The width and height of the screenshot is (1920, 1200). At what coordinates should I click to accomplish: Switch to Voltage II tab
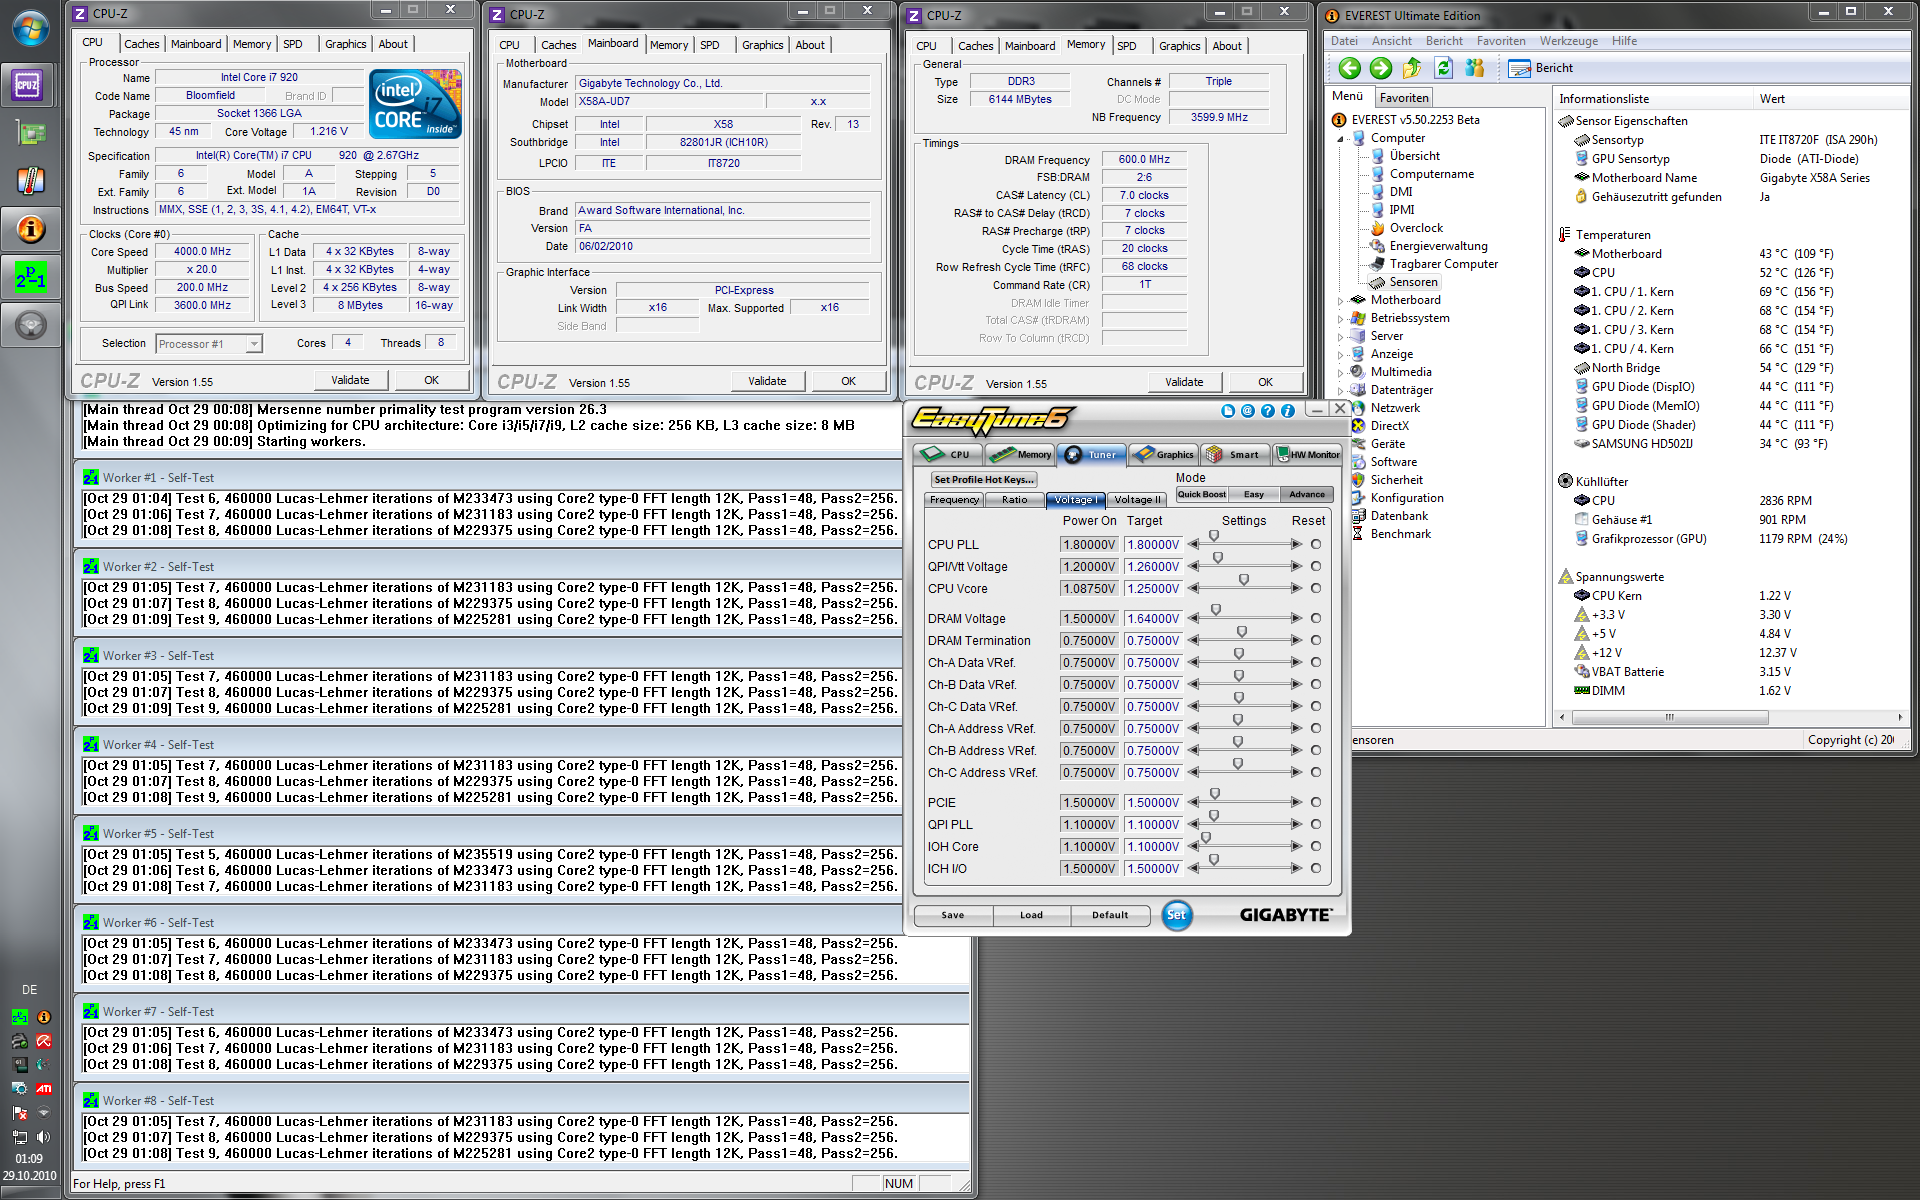pos(1137,500)
